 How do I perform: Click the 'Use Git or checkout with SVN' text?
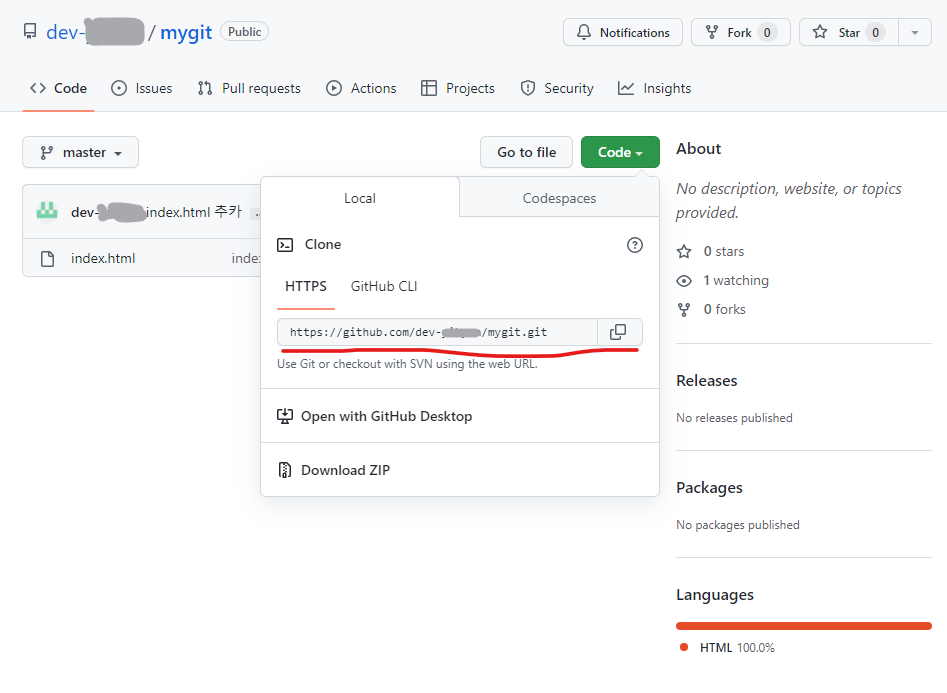[x=407, y=364]
